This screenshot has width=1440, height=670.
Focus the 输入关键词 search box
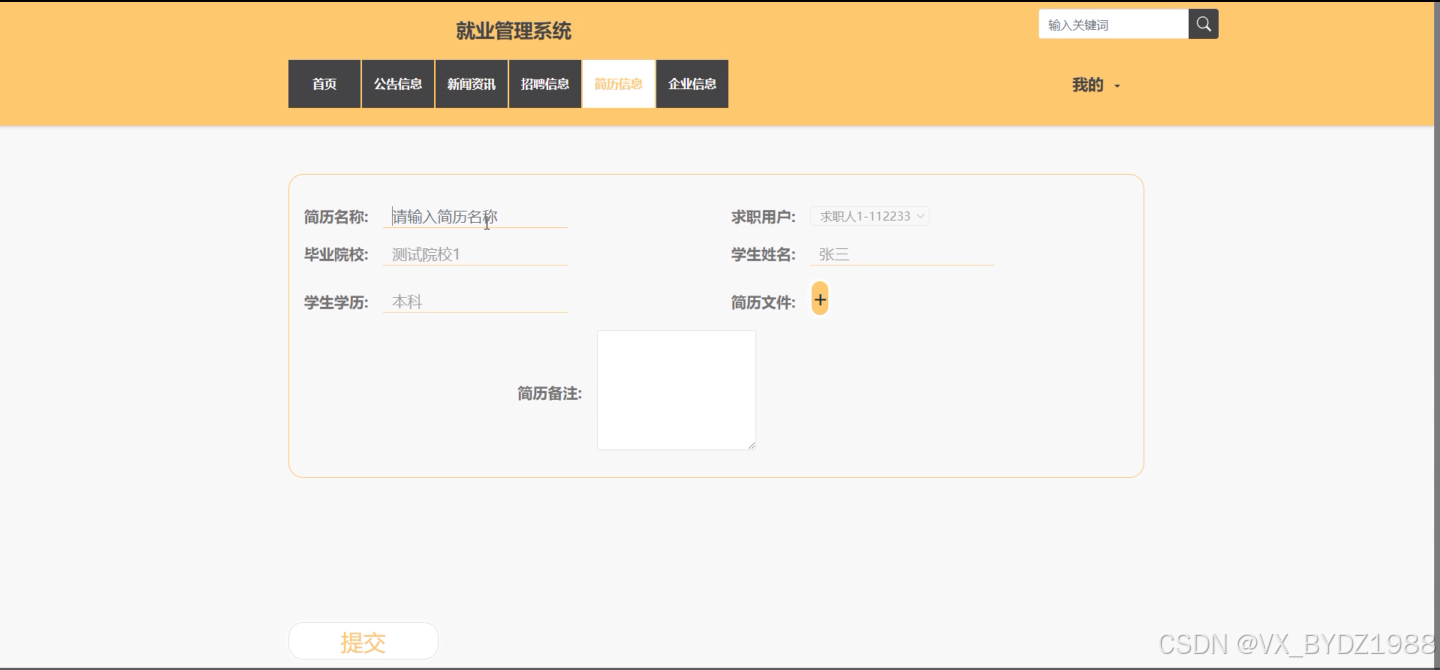tap(1114, 24)
